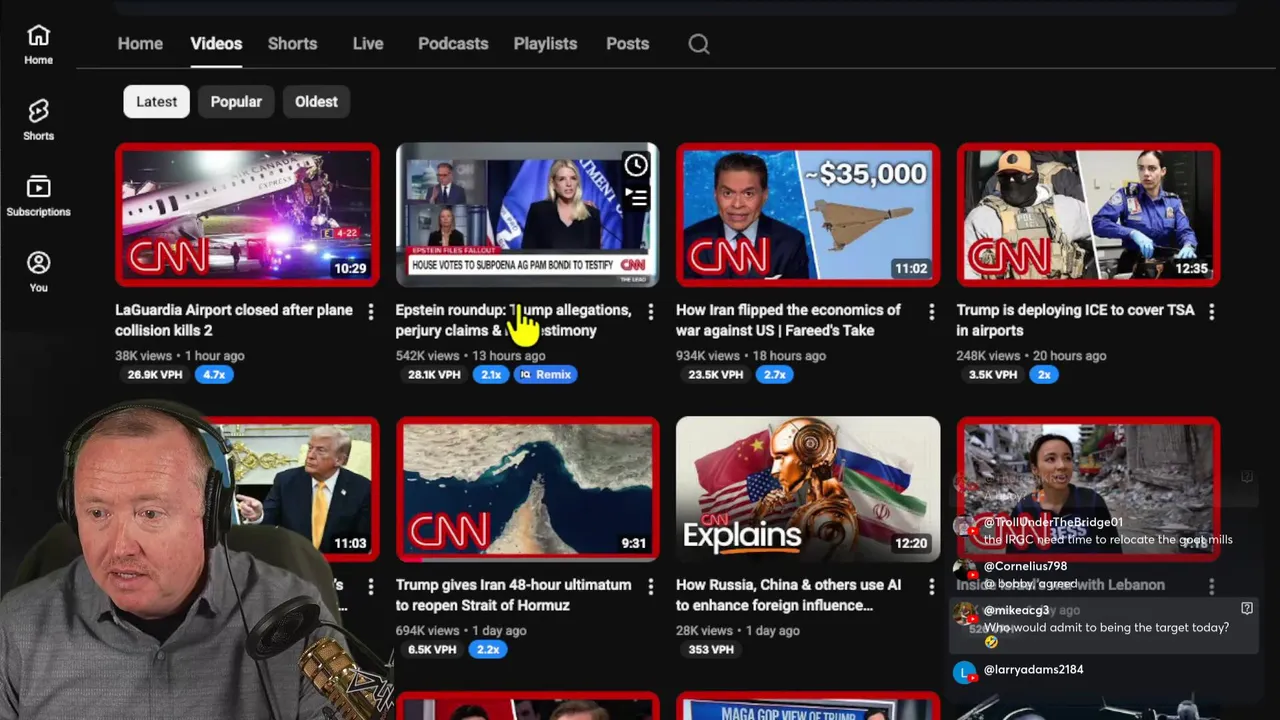Open title 'How Iran flipped the economics of war'
This screenshot has width=1280, height=720.
[x=788, y=320]
